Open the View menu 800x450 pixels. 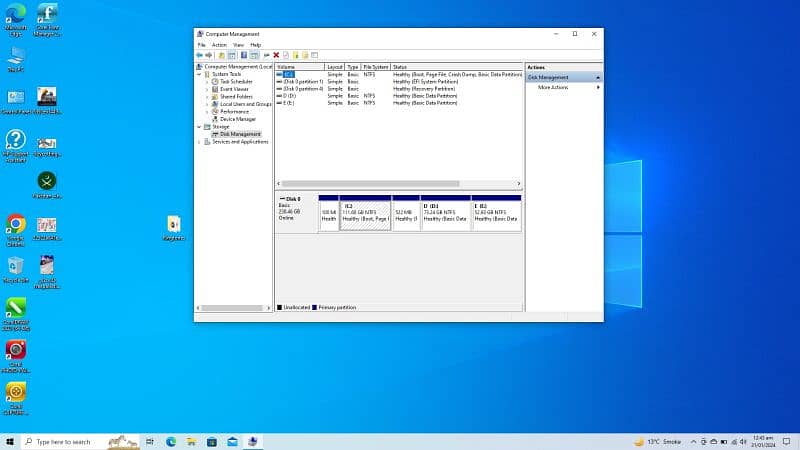tap(238, 45)
